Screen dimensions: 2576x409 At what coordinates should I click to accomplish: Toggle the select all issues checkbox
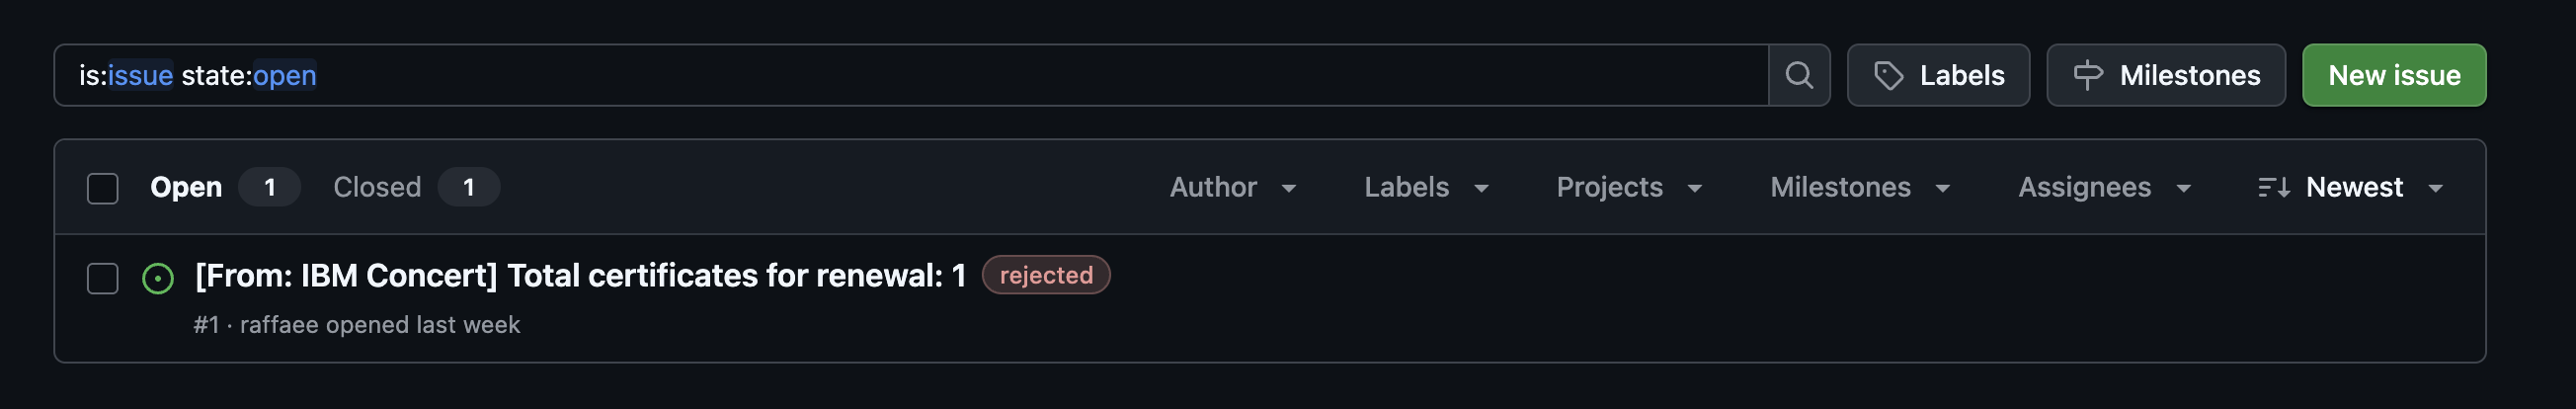[x=103, y=188]
